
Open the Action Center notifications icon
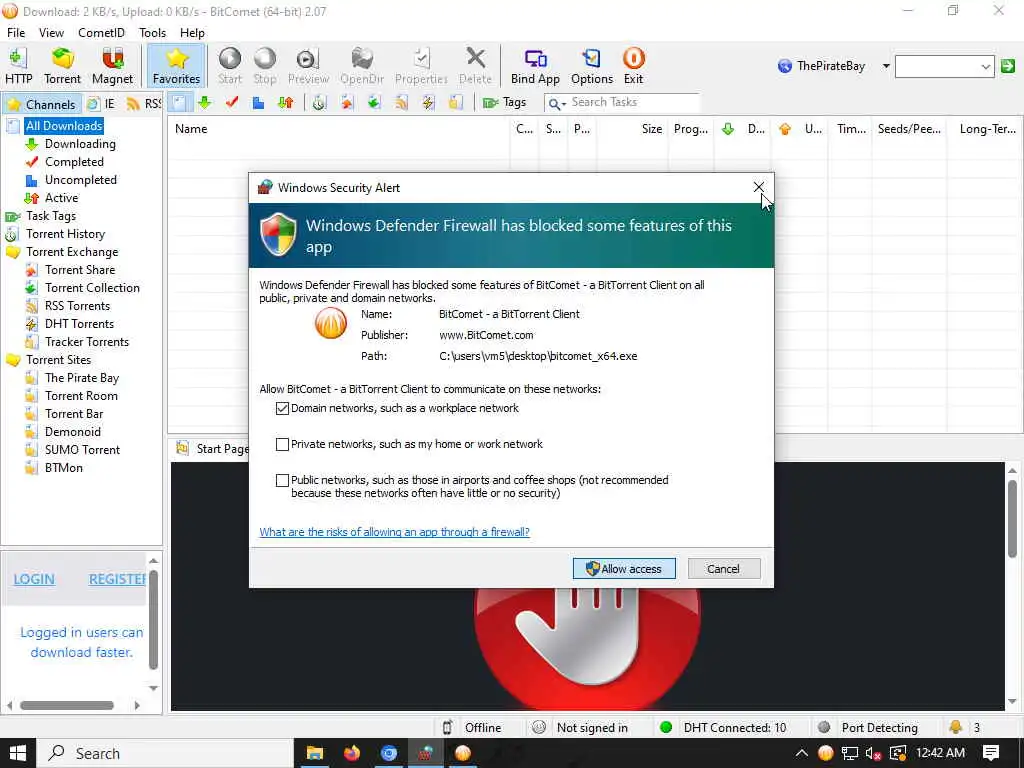coord(991,753)
